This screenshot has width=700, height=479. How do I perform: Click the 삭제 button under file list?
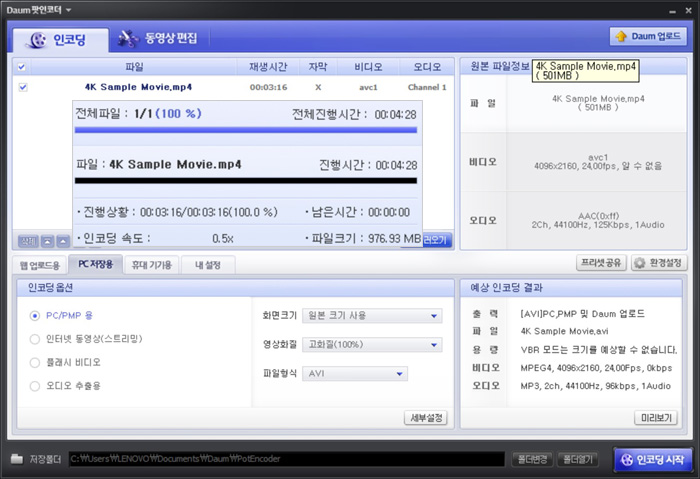(28, 241)
